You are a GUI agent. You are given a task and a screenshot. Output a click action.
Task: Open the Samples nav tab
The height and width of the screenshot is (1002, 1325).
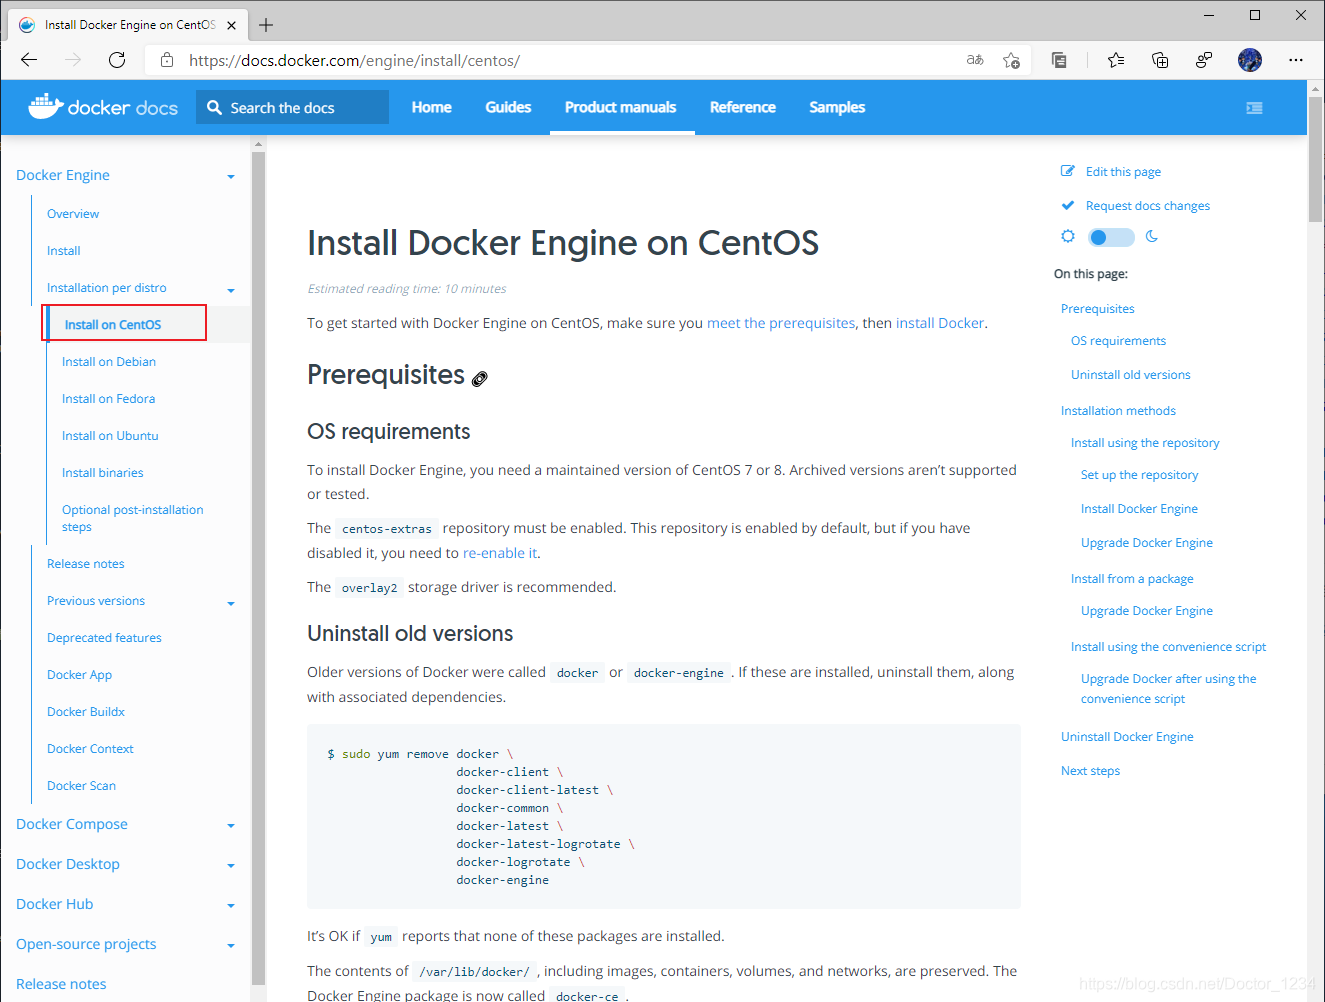[837, 107]
